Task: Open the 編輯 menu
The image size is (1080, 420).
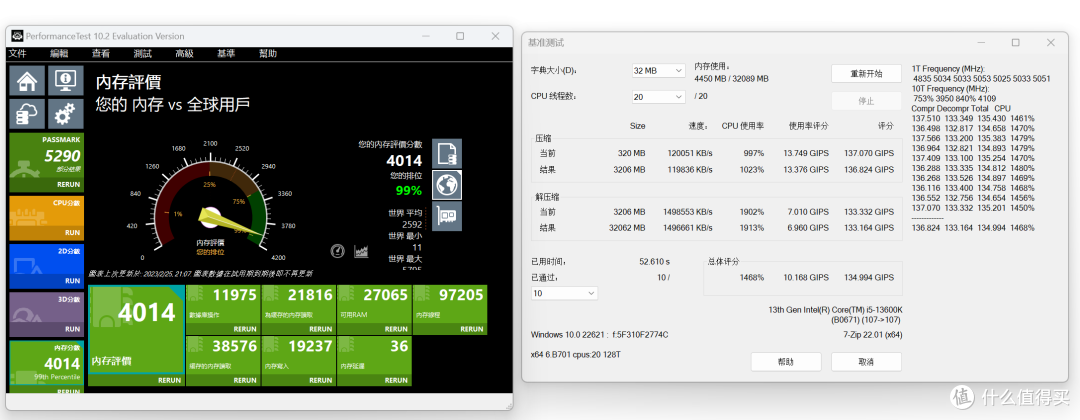Action: [59, 54]
